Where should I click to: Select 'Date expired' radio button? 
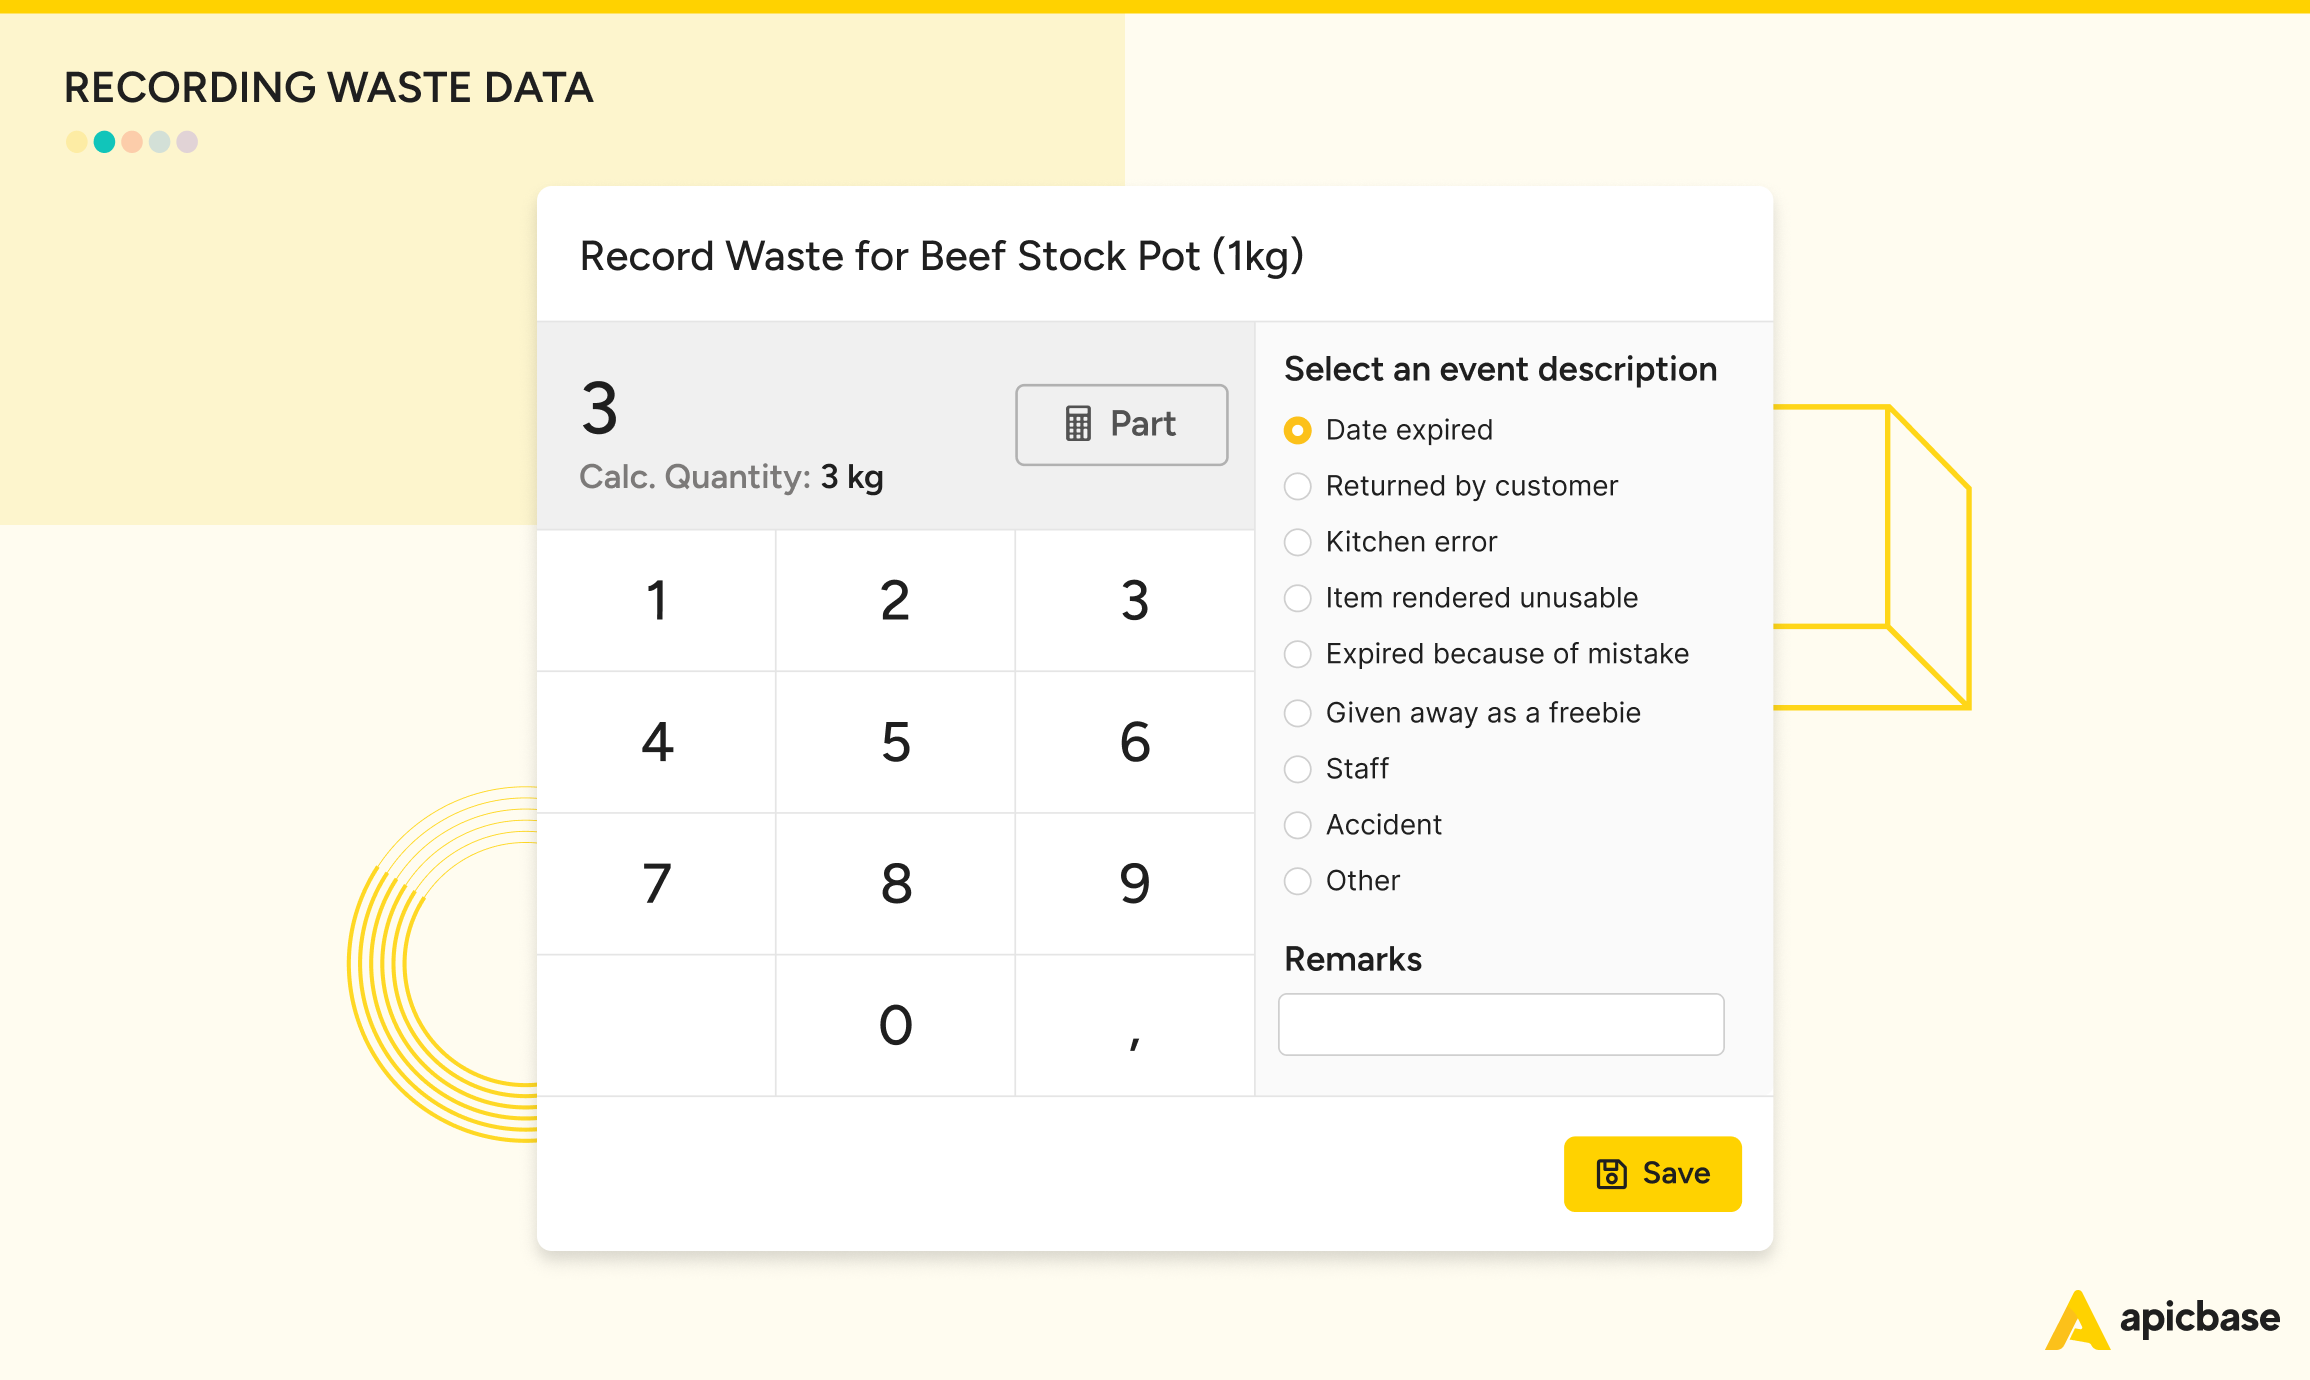point(1298,430)
